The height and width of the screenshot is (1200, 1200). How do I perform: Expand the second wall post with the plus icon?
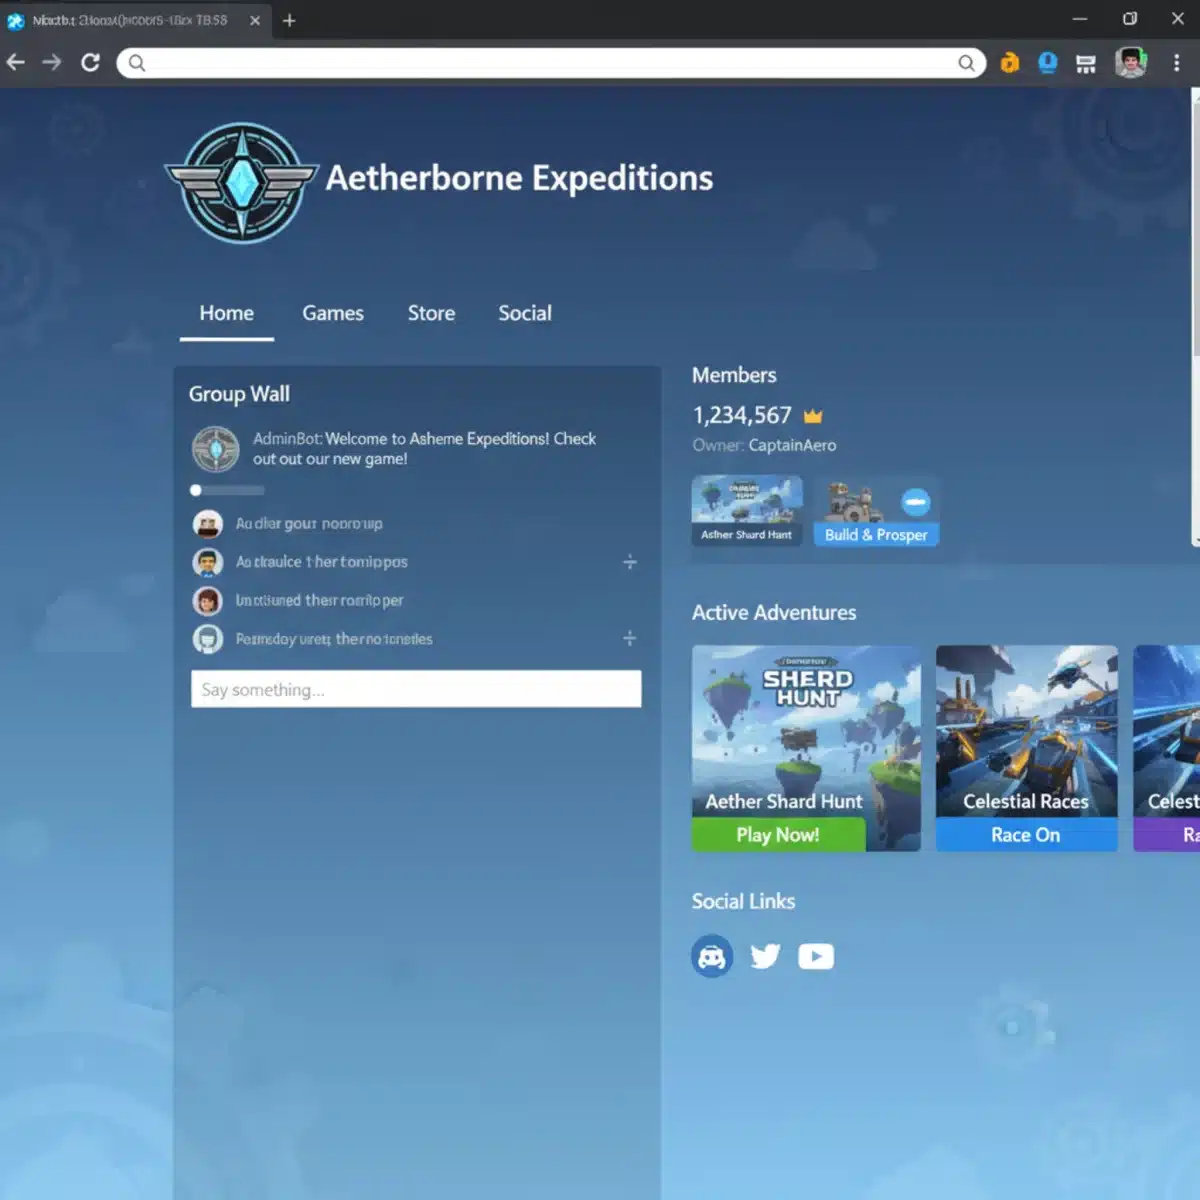(x=630, y=562)
